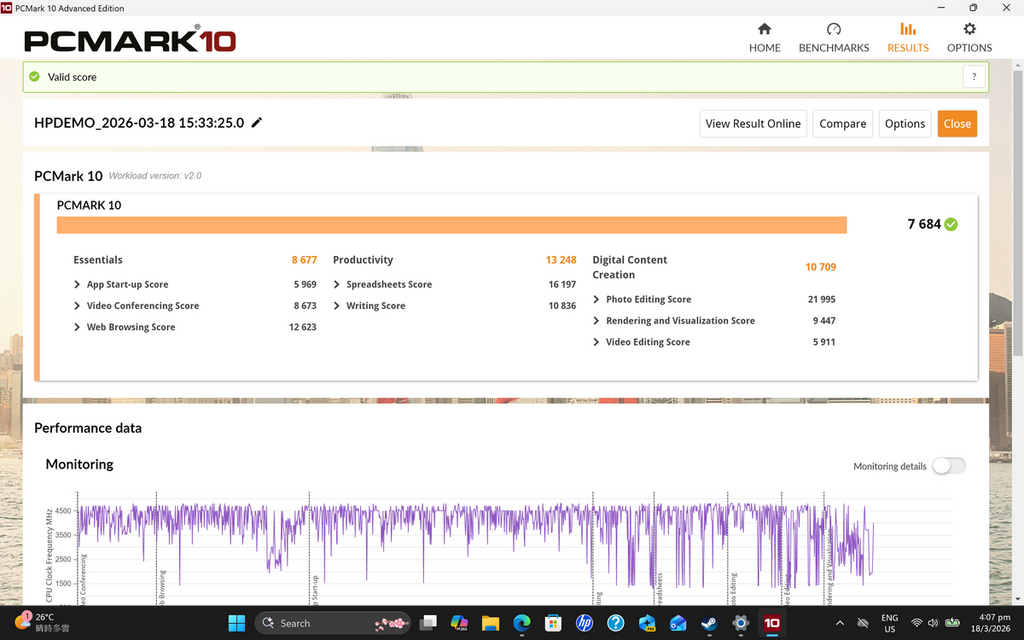Expand the Video Conferencing Score row
This screenshot has width=1024, height=640.
coord(78,306)
